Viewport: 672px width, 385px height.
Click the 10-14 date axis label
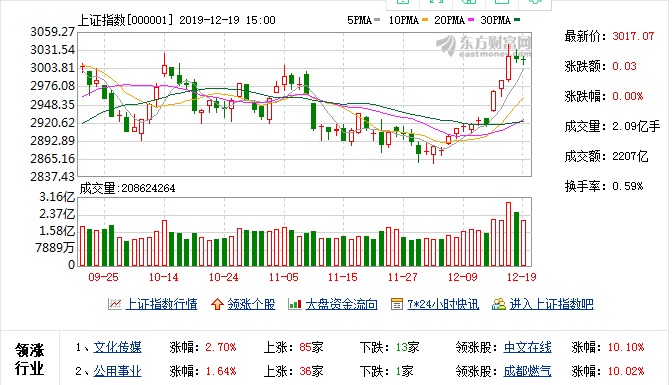pyautogui.click(x=163, y=277)
